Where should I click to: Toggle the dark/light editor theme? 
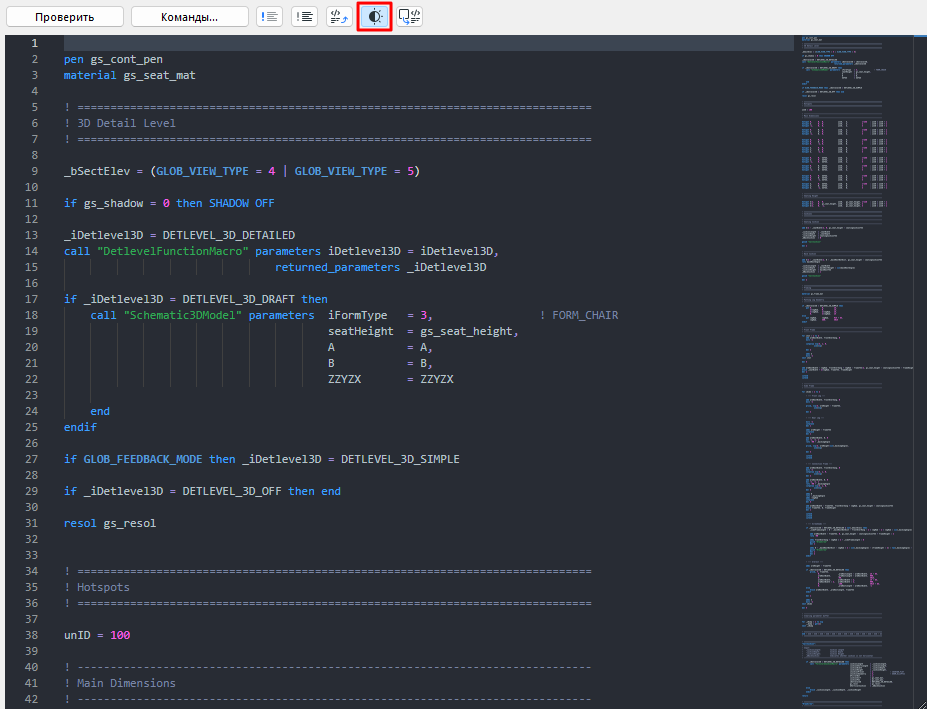tap(375, 17)
